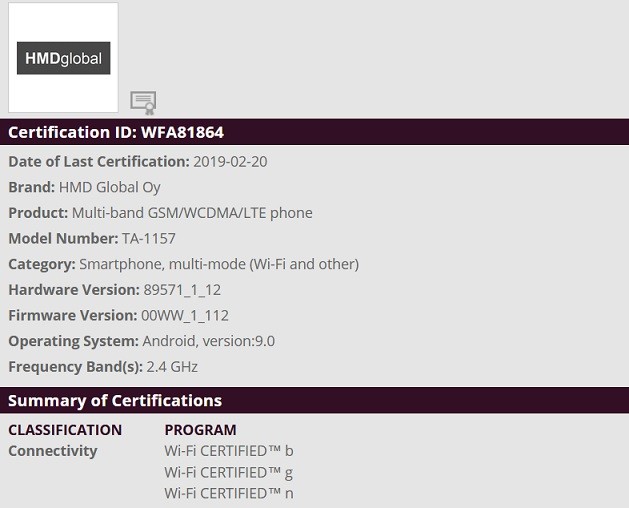This screenshot has width=629, height=508.
Task: Click the date value 2019-02-20
Action: pyautogui.click(x=230, y=162)
